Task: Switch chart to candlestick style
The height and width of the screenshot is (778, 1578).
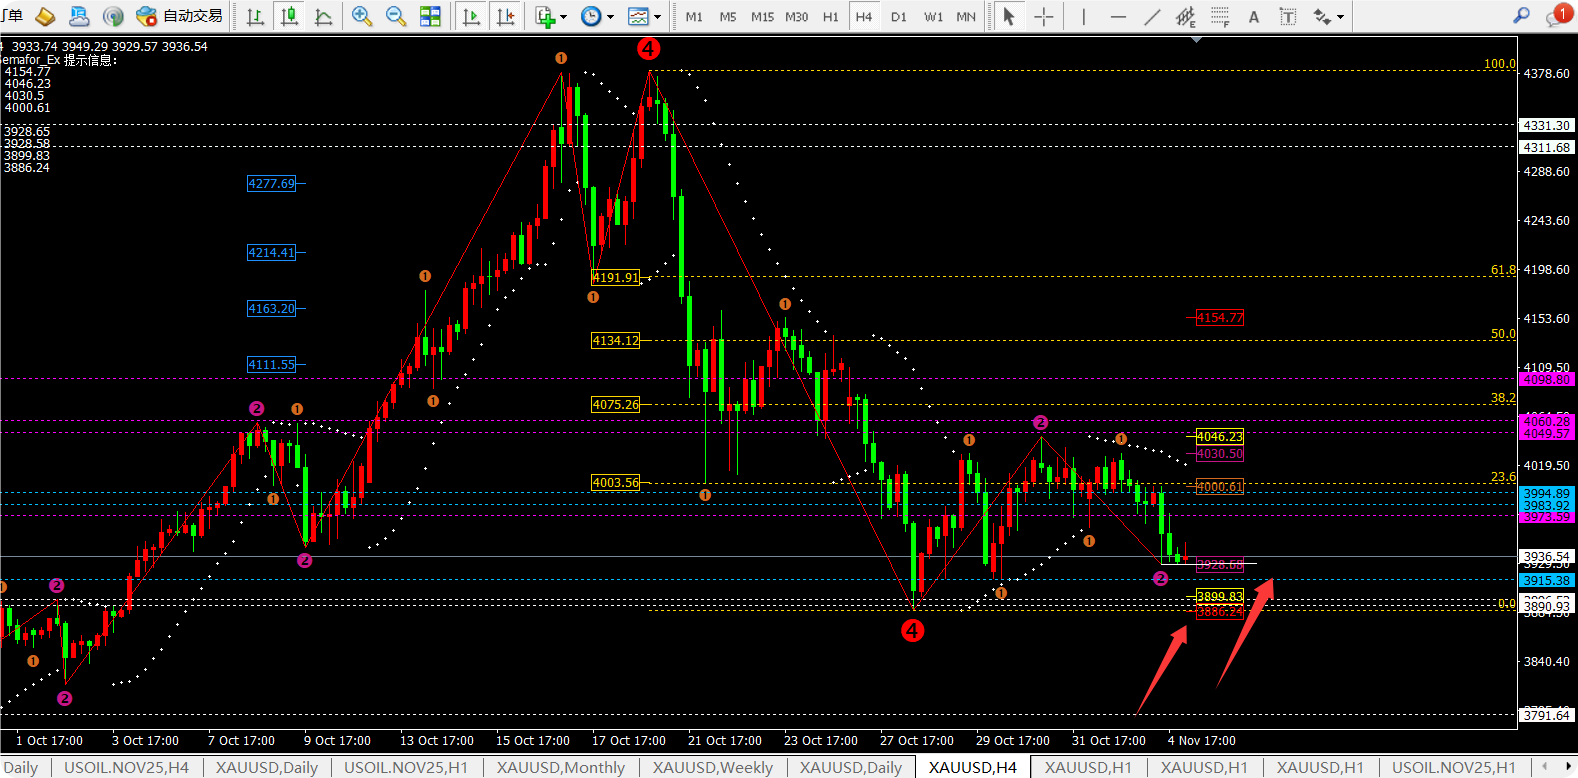Action: [290, 16]
